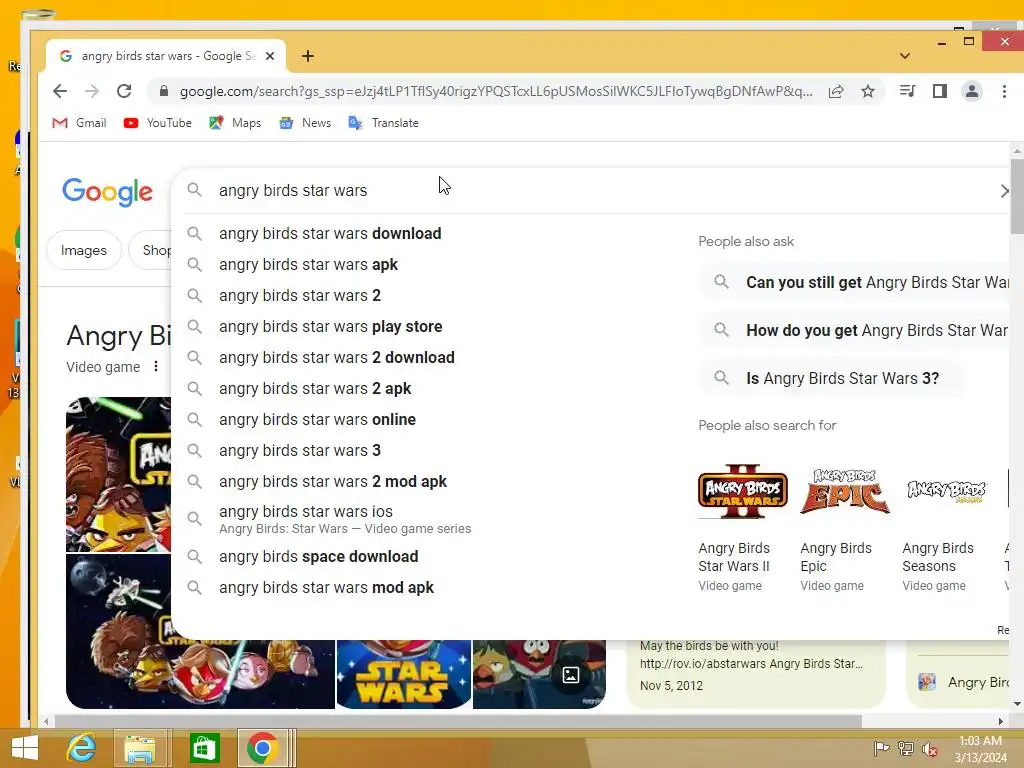Viewport: 1024px width, 768px height.
Task: Open the media control icon in toolbar
Action: pyautogui.click(x=907, y=91)
